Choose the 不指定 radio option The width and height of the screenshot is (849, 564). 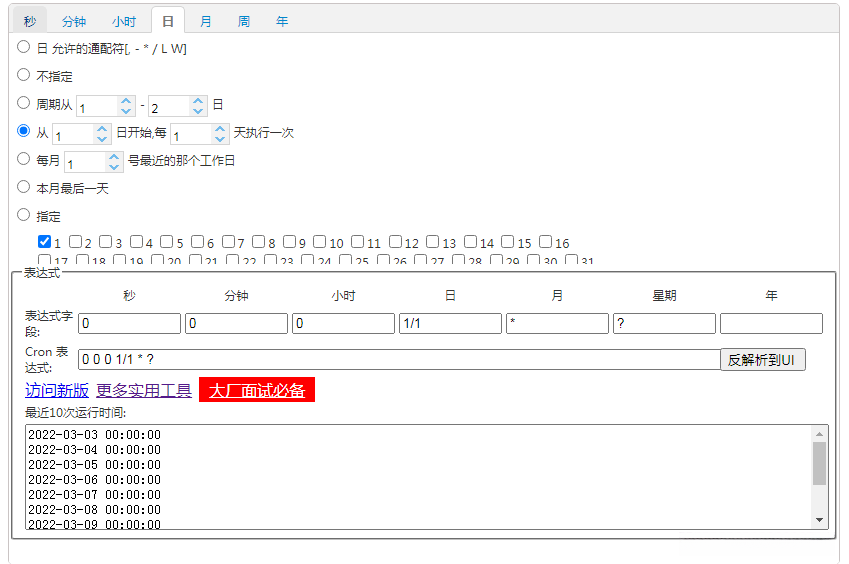coord(23,75)
